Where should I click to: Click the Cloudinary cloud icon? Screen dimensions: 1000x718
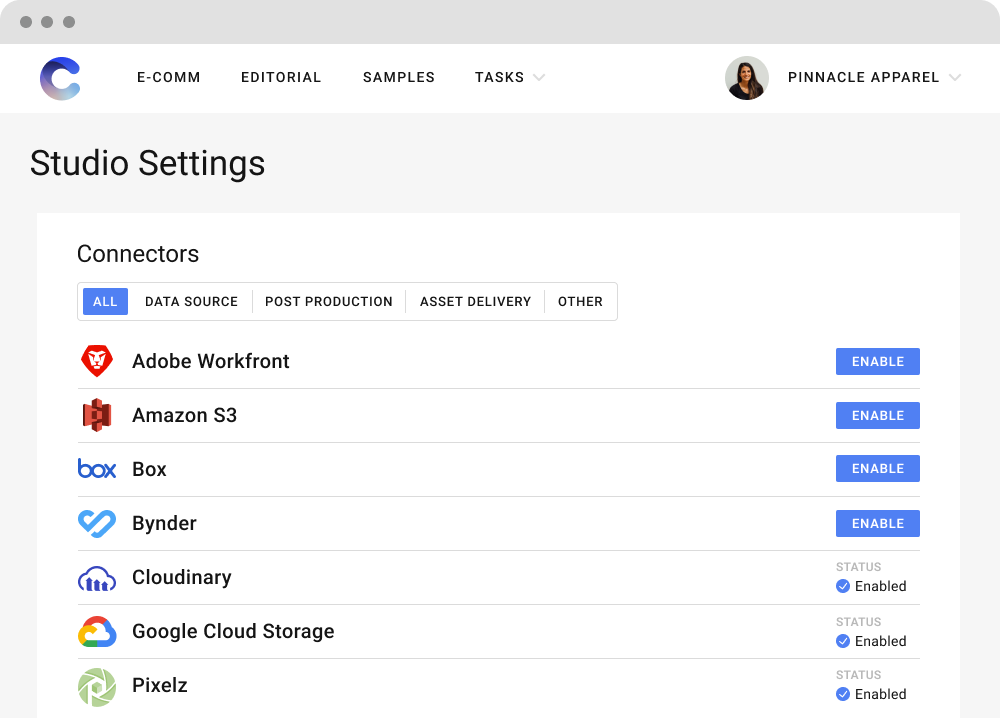click(97, 578)
